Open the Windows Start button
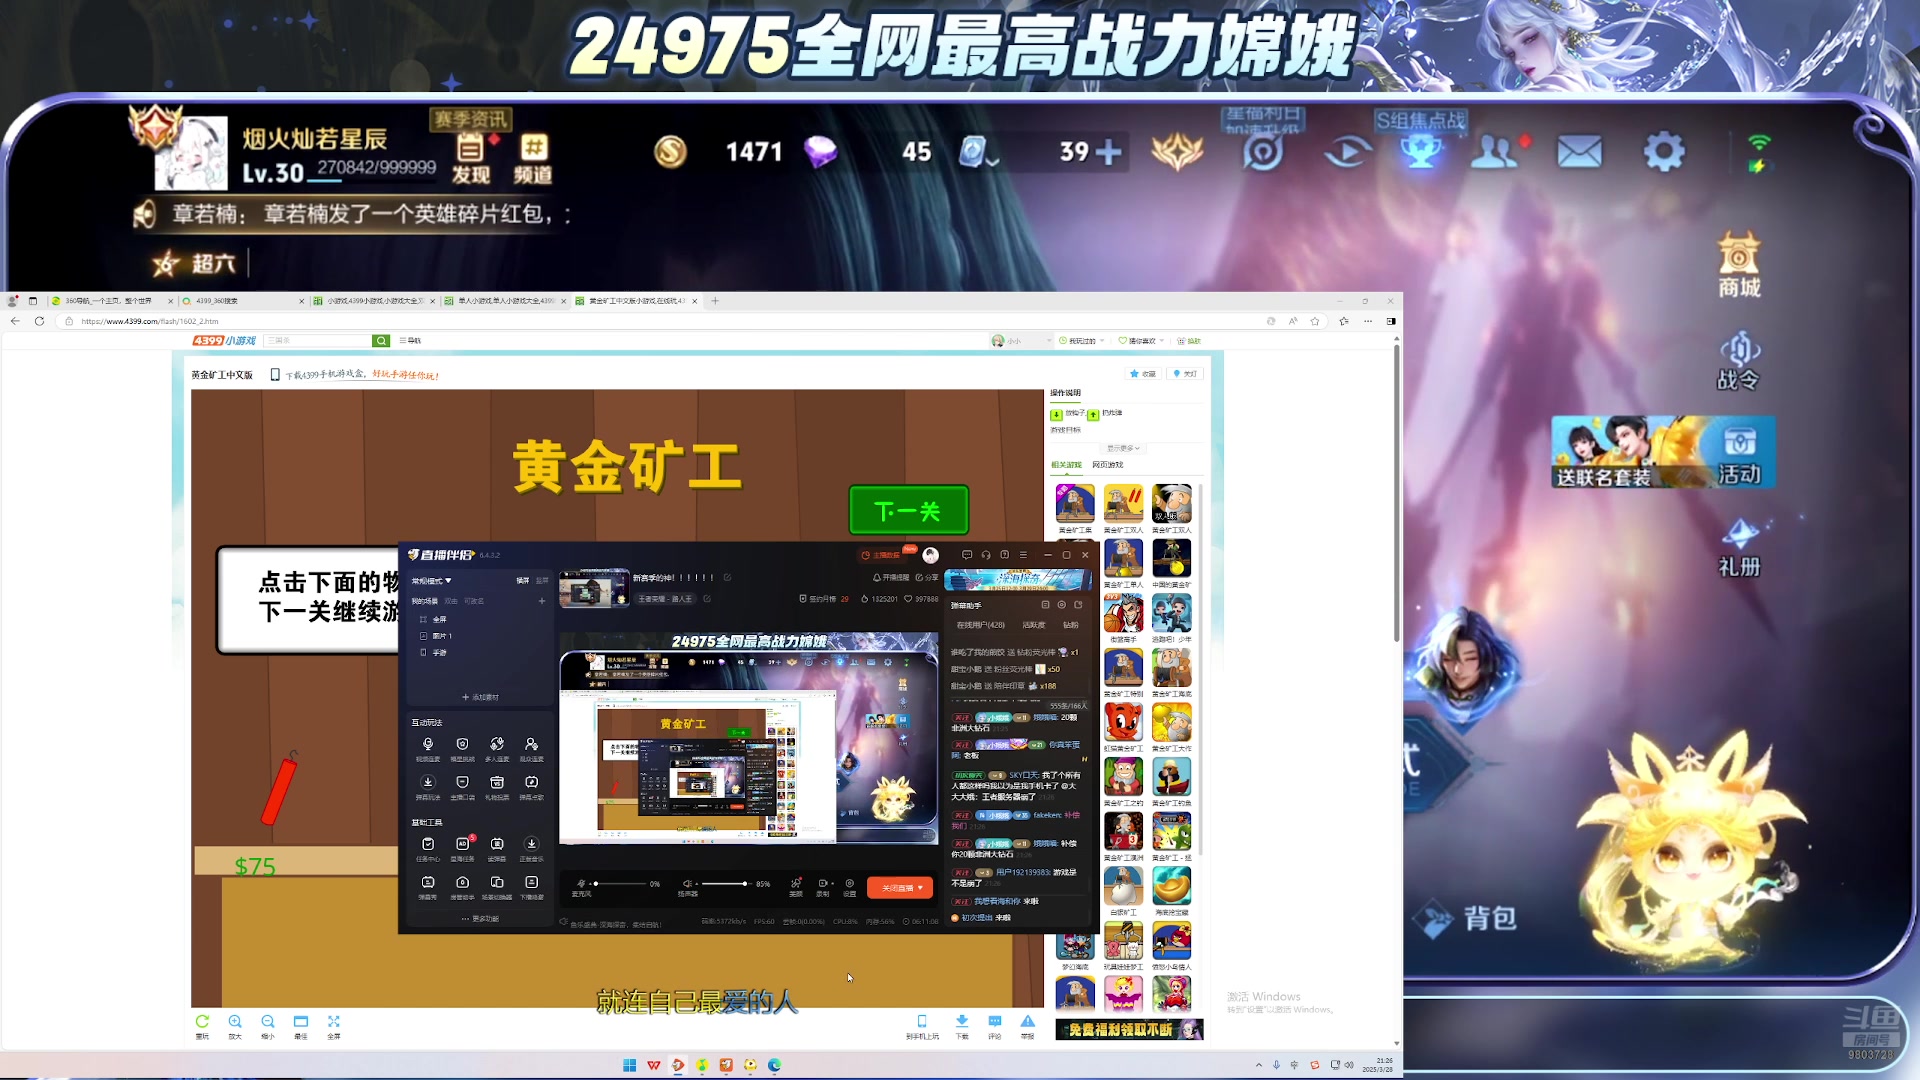The height and width of the screenshot is (1080, 1920). (x=630, y=1066)
